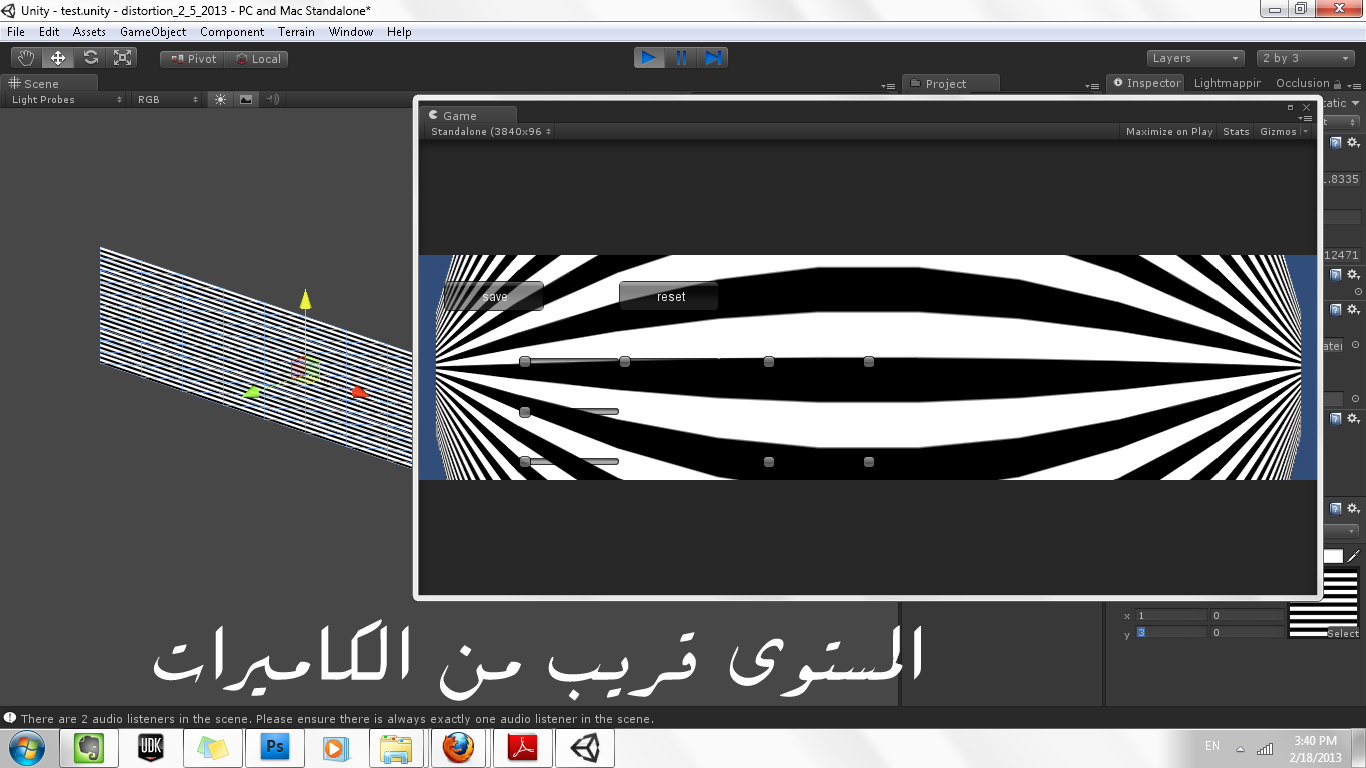Screen dimensions: 1366x768
Task: Click the save button in Game view
Action: pos(494,296)
